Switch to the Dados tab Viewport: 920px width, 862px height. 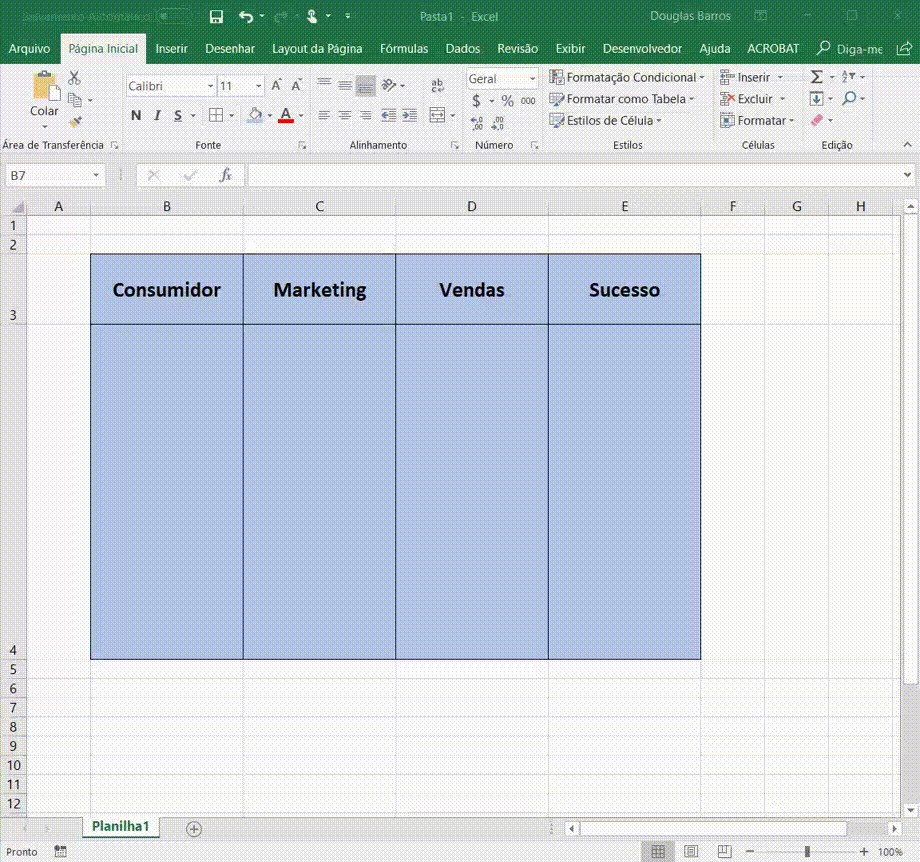462,49
